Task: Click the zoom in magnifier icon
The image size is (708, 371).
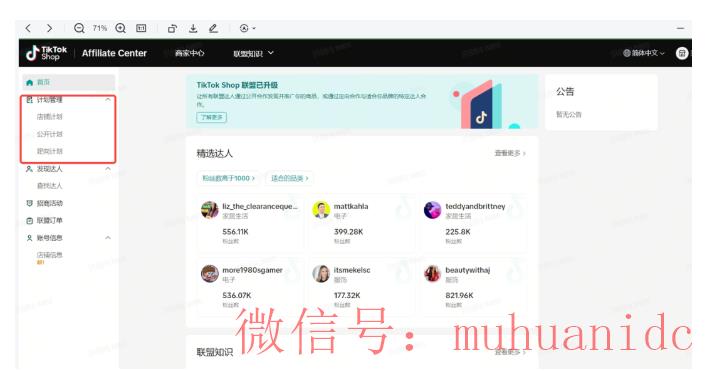Action: [121, 28]
